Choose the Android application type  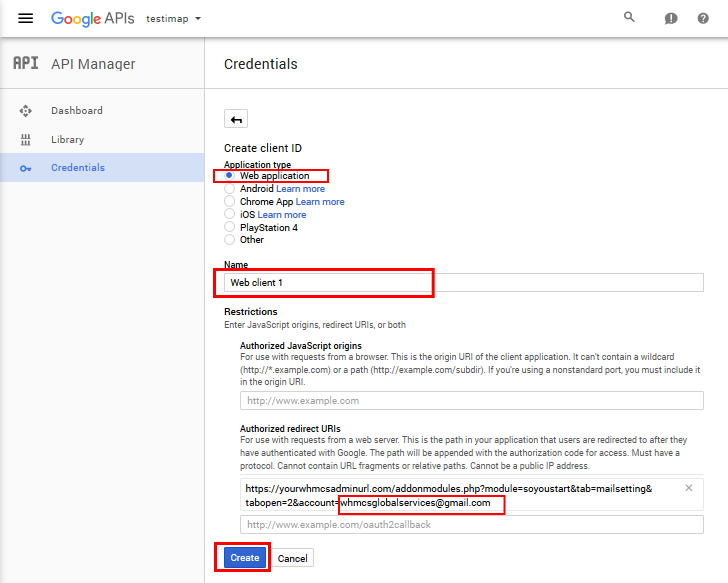point(230,189)
